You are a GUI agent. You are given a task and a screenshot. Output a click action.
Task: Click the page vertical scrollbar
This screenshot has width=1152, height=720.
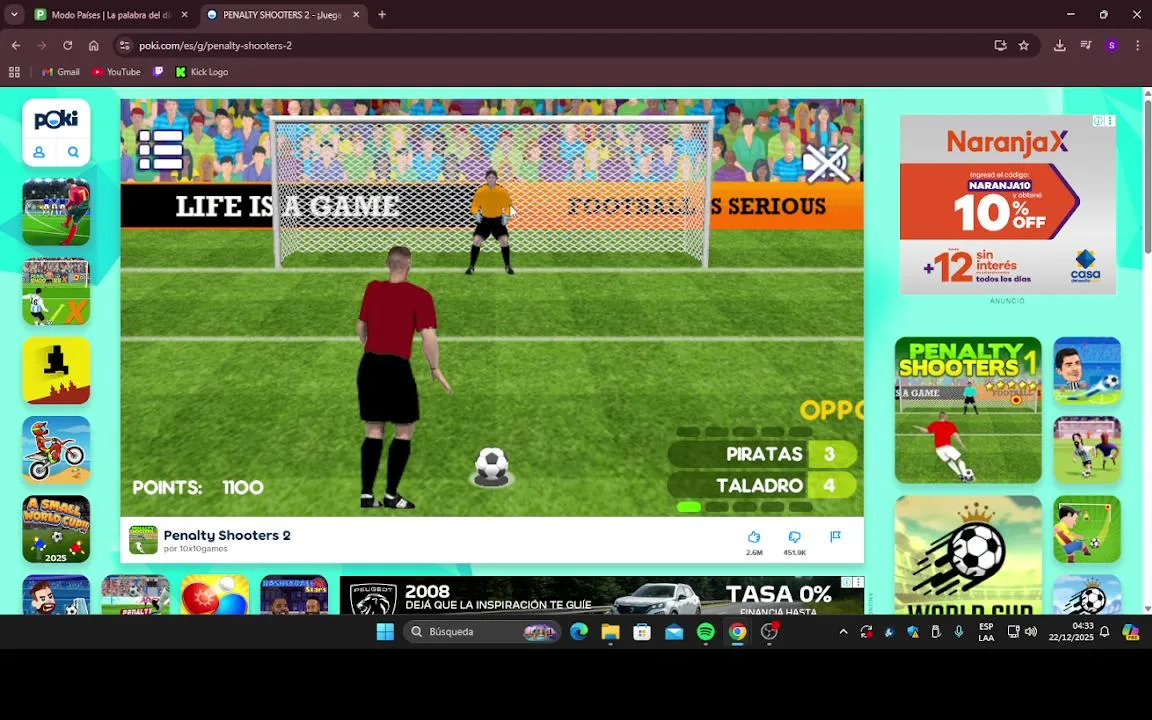(1147, 175)
